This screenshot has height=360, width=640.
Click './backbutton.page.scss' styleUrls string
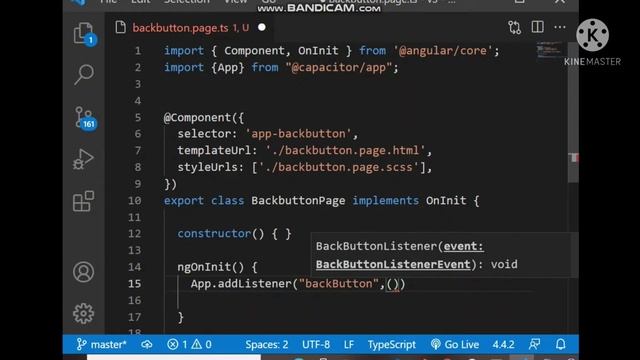coord(339,167)
